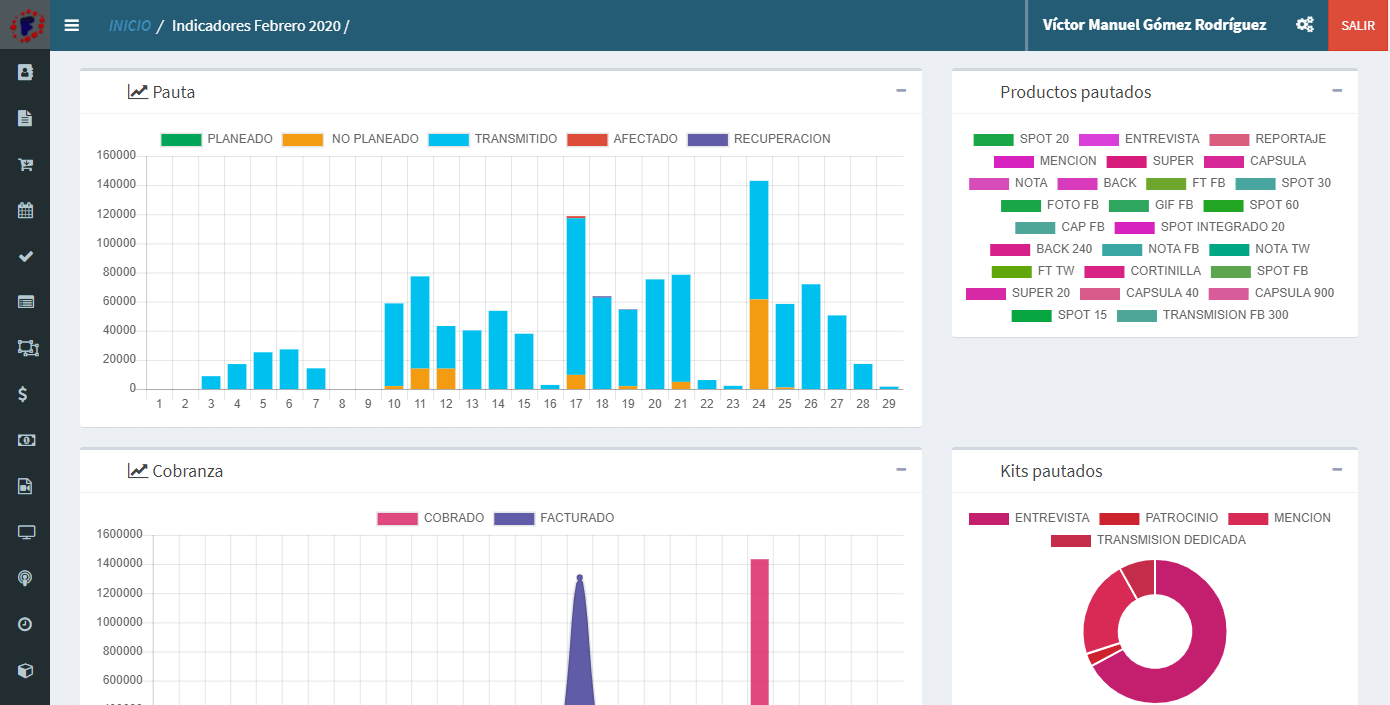Screen dimensions: 1390x705
Task: Open the checkmark sidebar icon
Action: click(x=25, y=256)
